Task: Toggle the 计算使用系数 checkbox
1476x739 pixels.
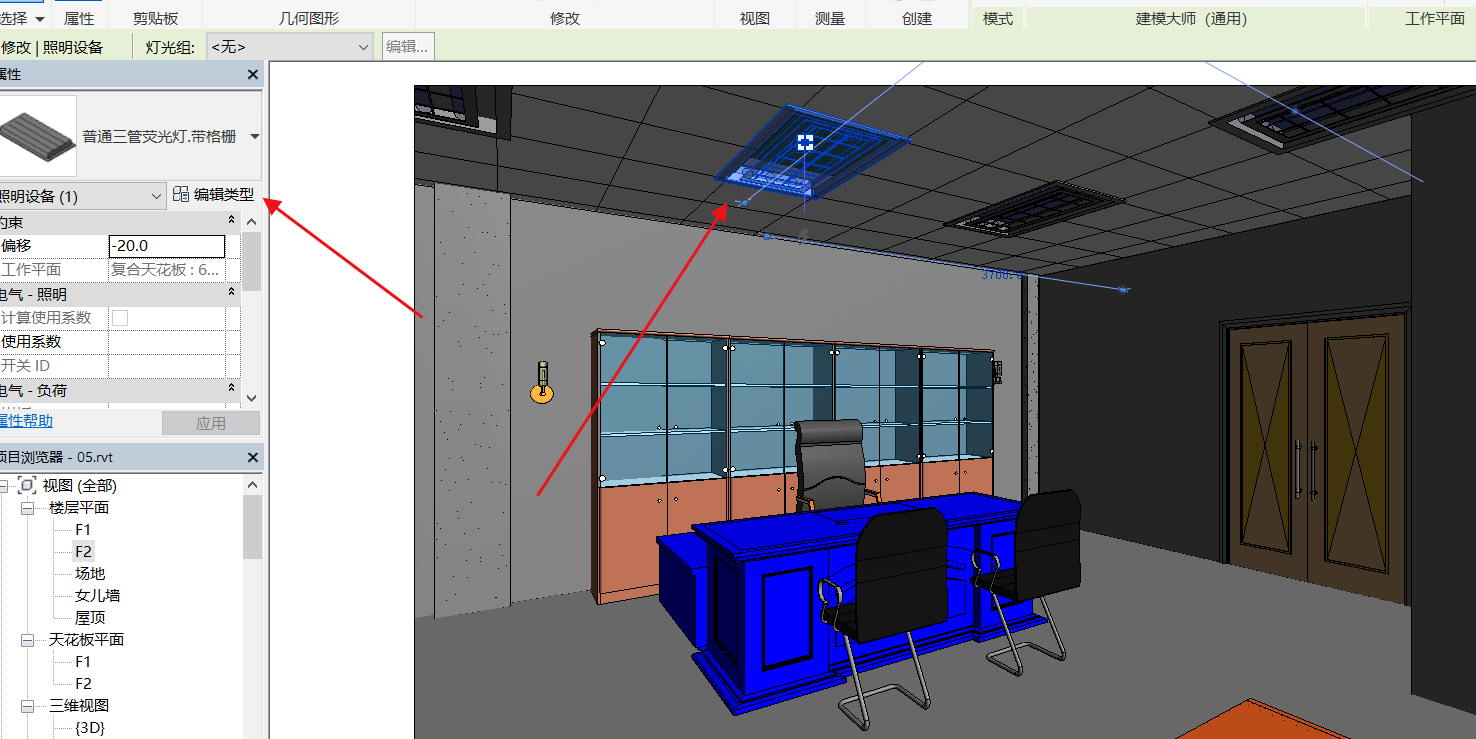Action: (120, 318)
